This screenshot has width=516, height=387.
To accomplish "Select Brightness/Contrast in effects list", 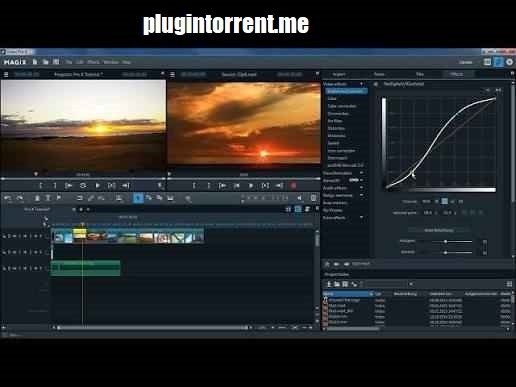I will tap(346, 91).
